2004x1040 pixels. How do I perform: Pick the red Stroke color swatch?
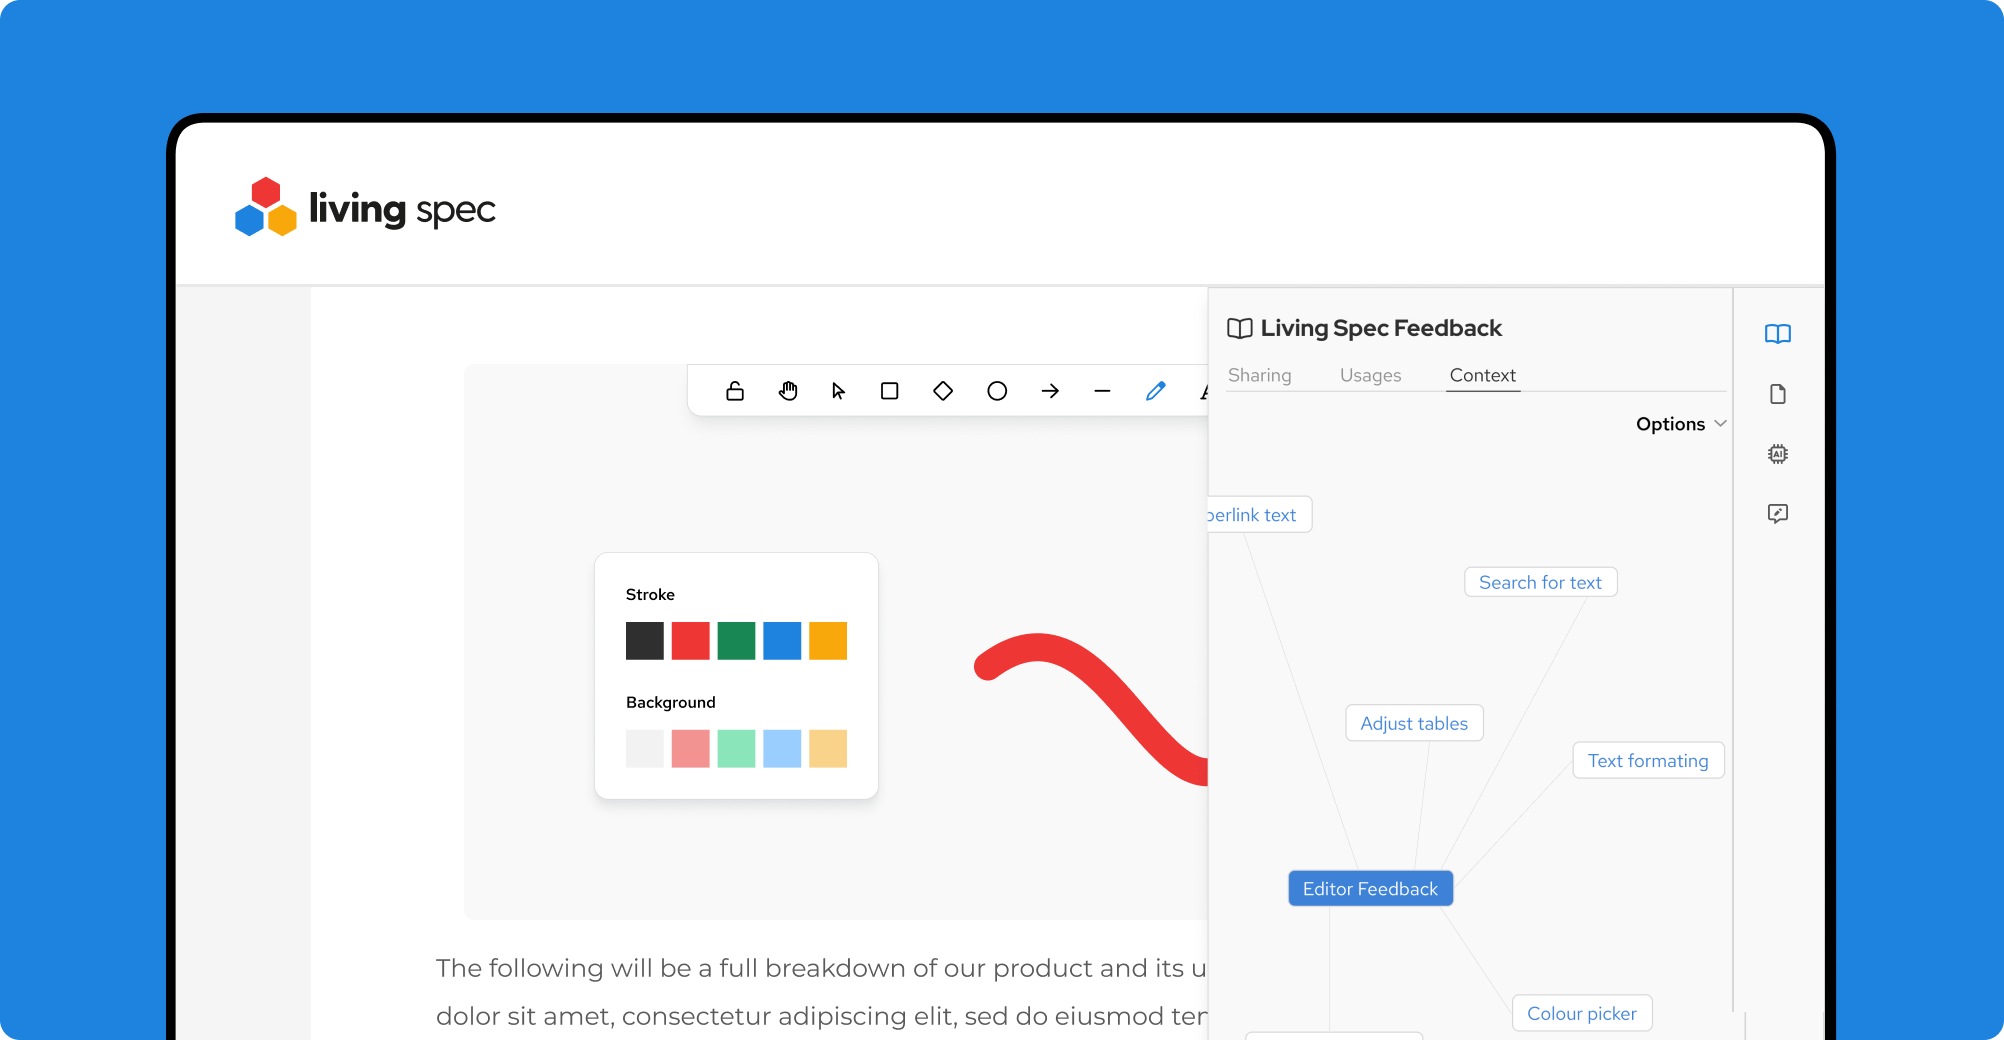click(690, 641)
